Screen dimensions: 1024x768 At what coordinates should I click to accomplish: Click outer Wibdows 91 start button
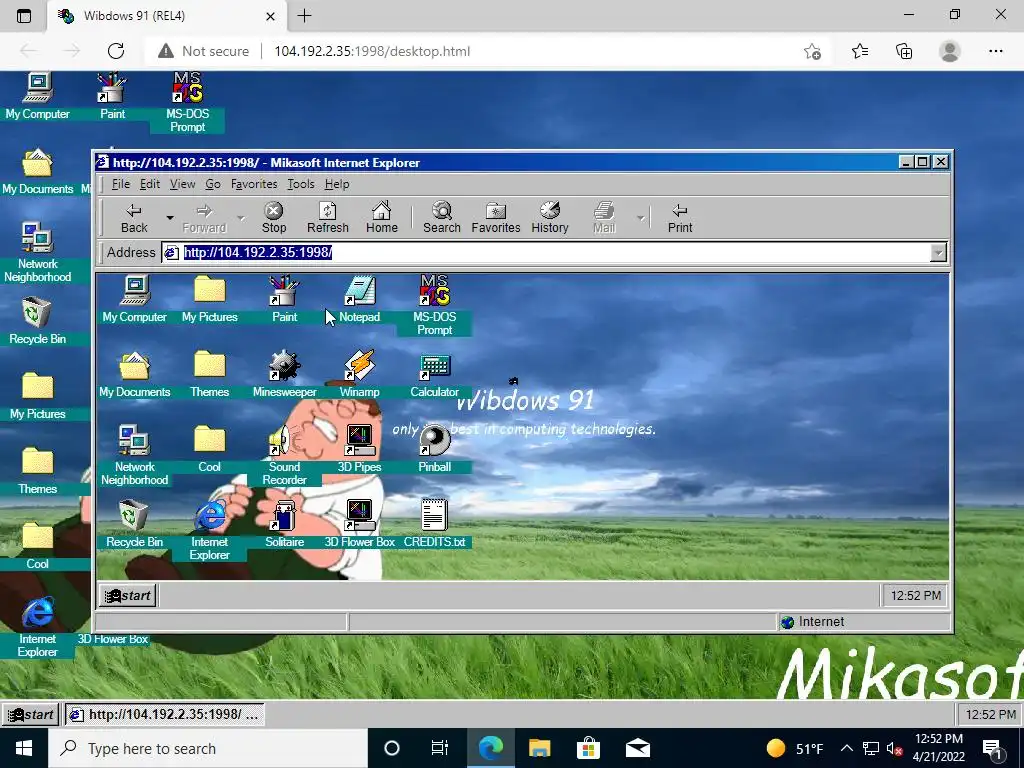pyautogui.click(x=30, y=714)
